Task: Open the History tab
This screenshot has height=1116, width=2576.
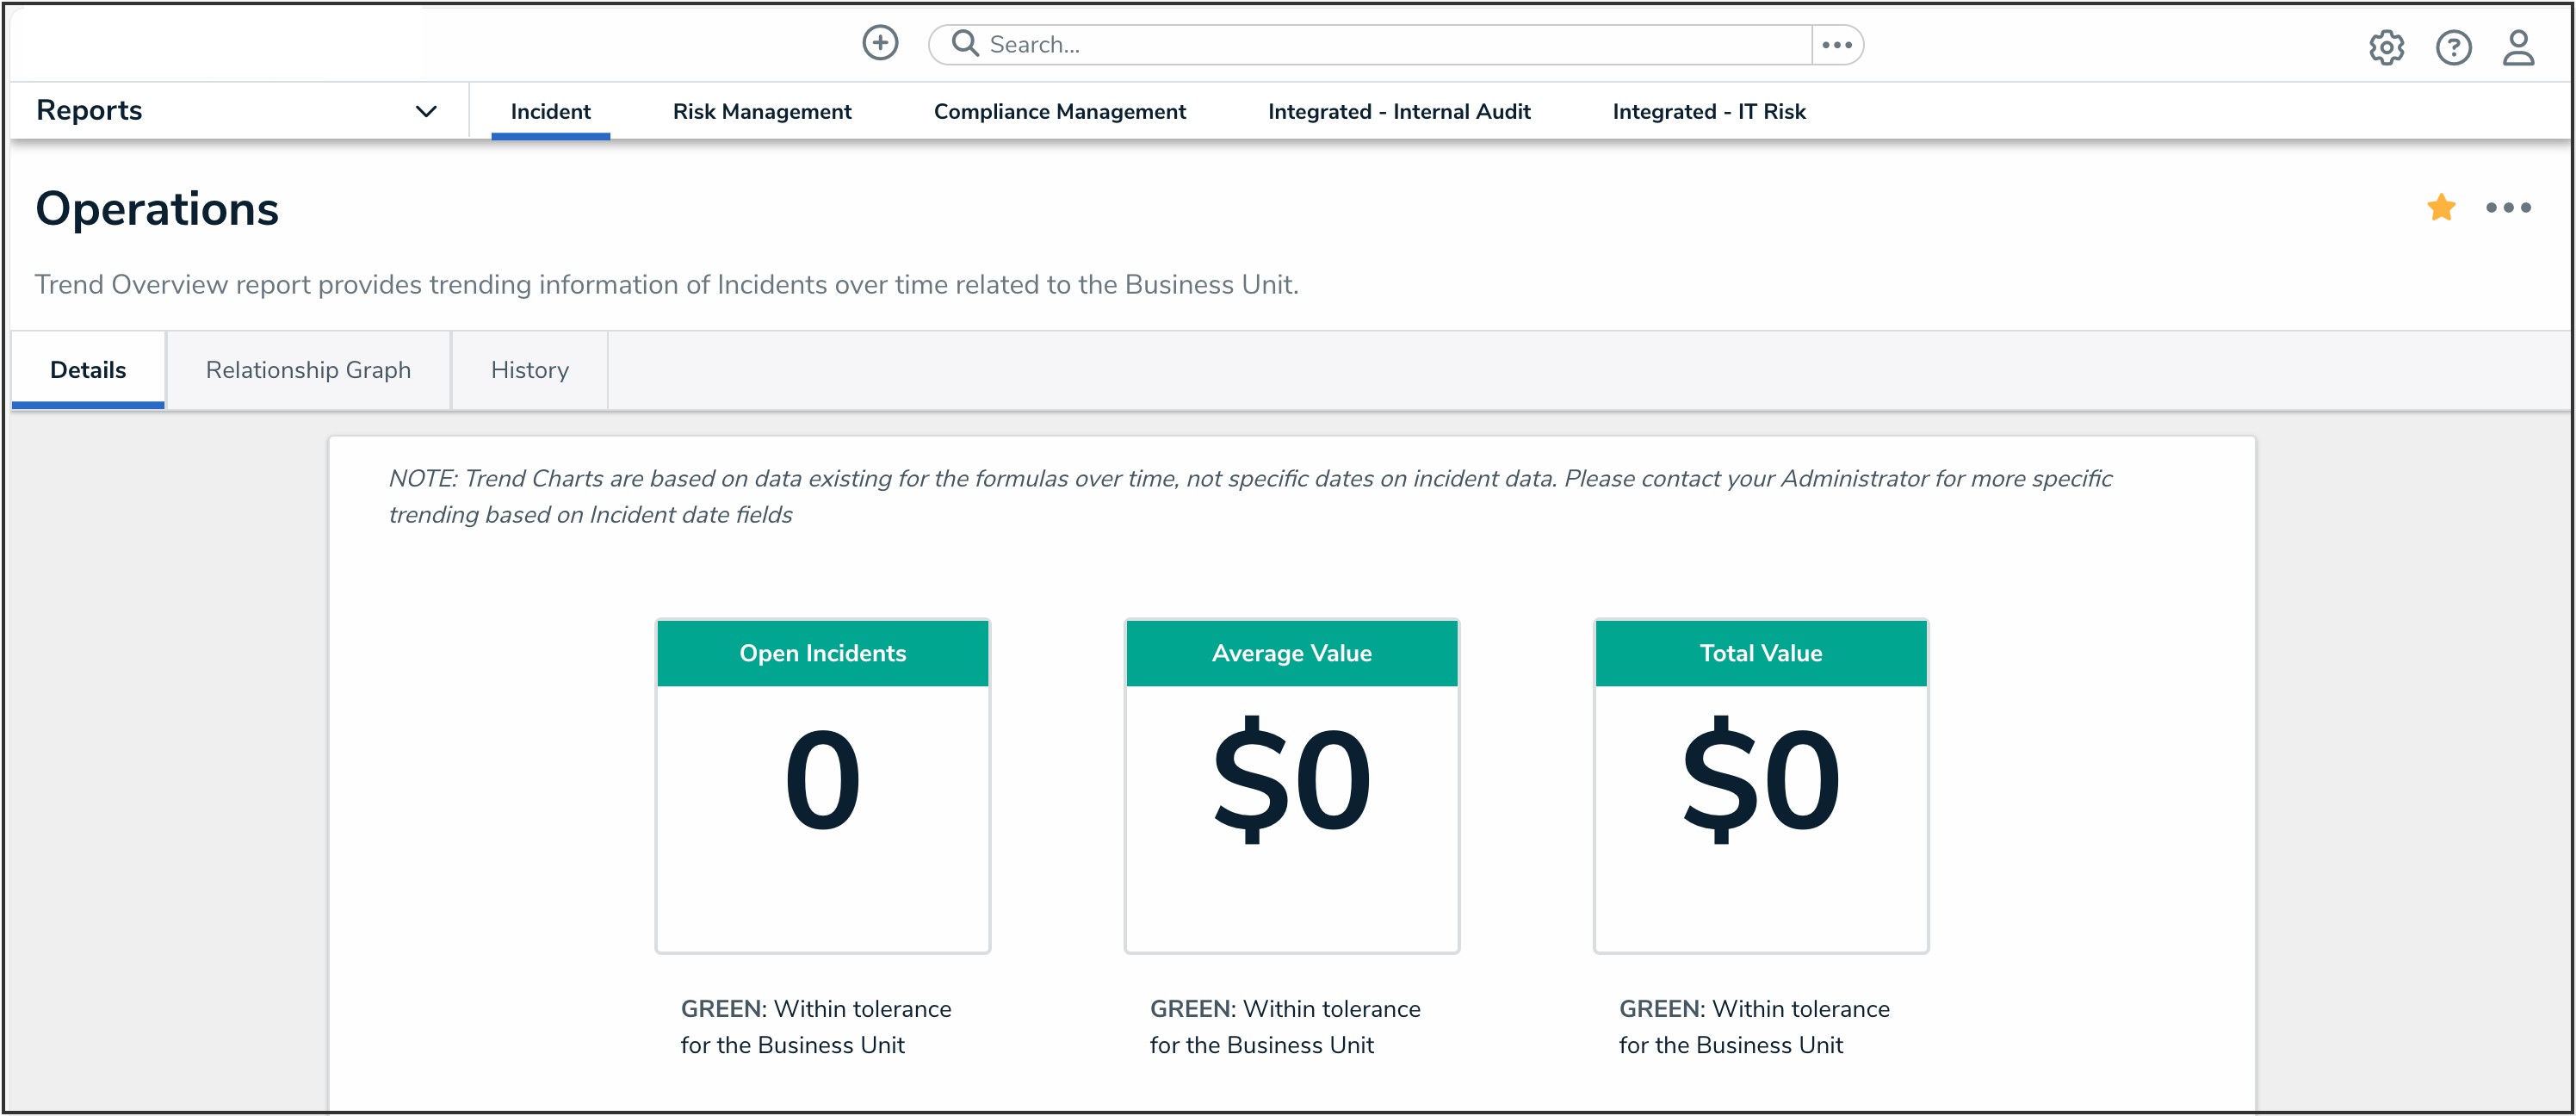Action: [529, 370]
